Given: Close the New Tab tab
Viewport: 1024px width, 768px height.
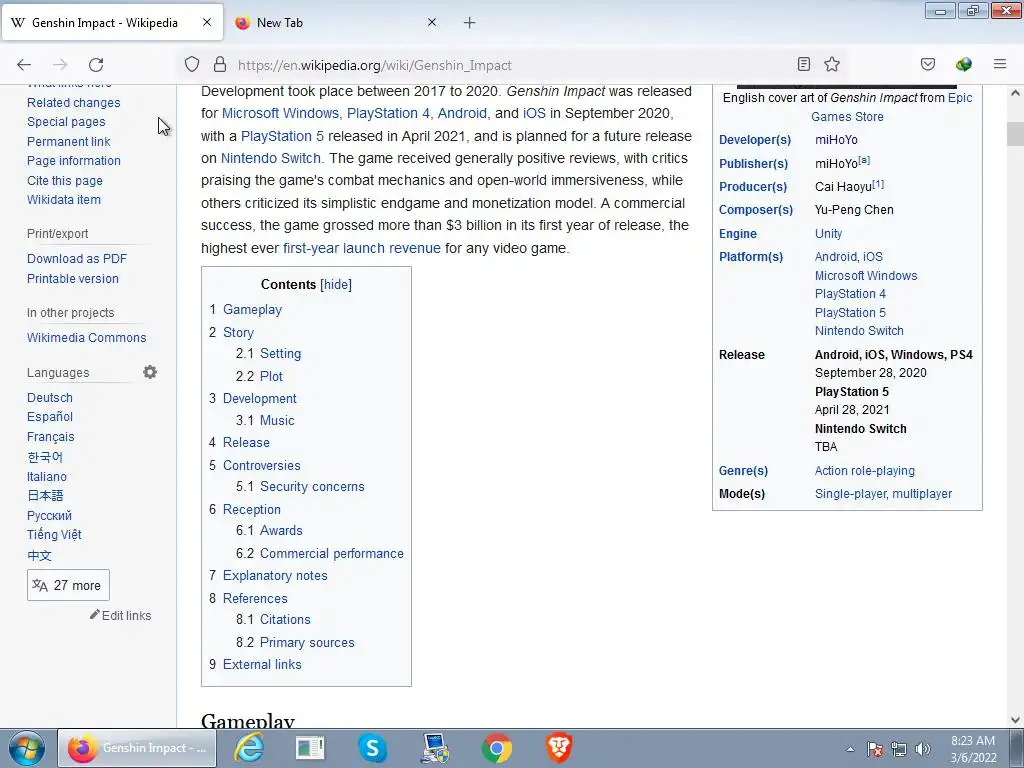Looking at the screenshot, I should coord(432,22).
